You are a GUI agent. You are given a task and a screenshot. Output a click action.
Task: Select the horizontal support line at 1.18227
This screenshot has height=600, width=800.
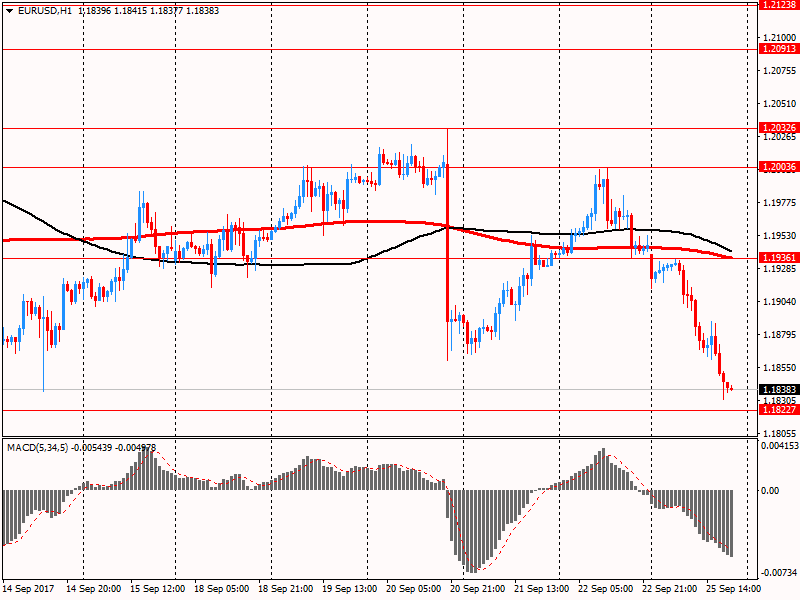(380, 410)
